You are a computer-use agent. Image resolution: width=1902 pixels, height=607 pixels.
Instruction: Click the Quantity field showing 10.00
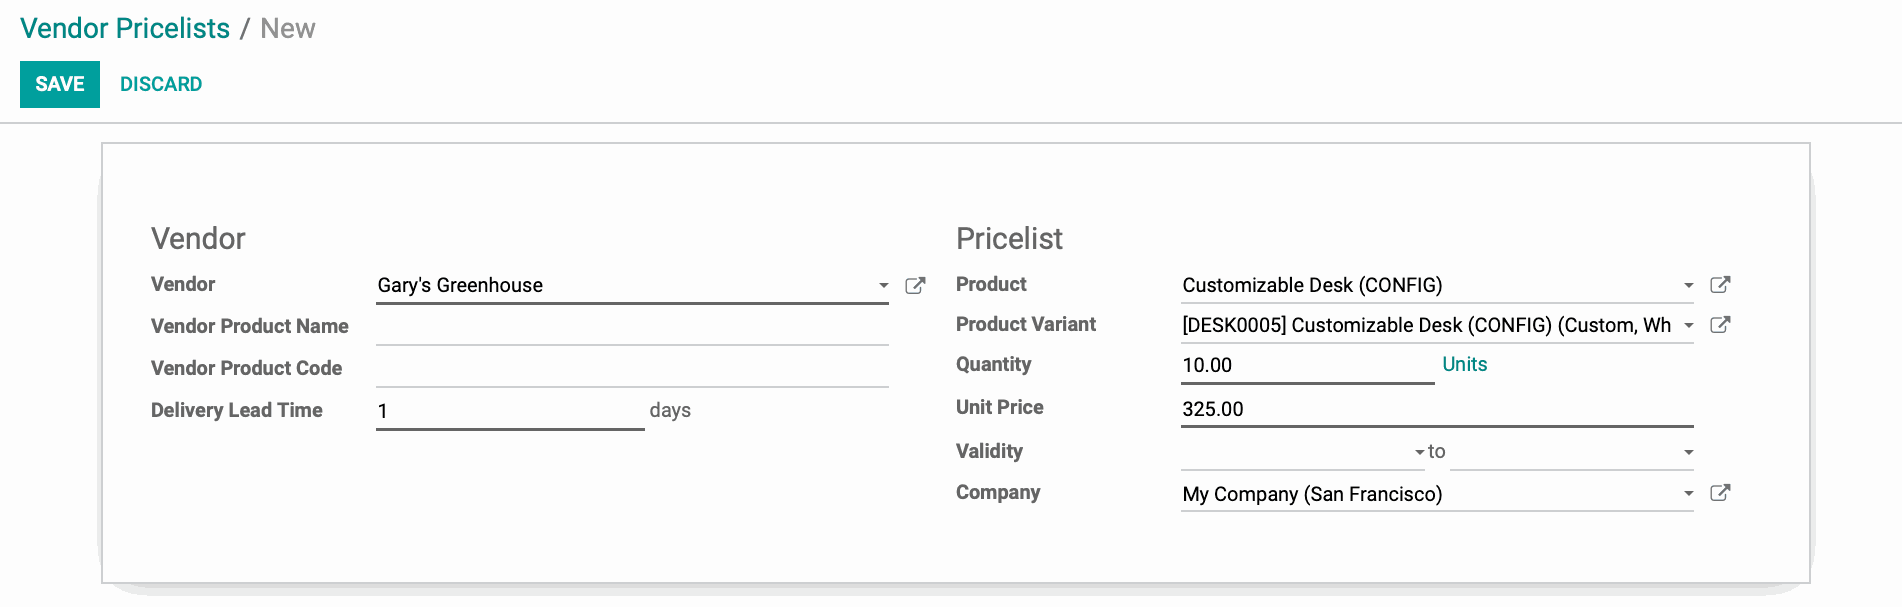coord(1307,365)
